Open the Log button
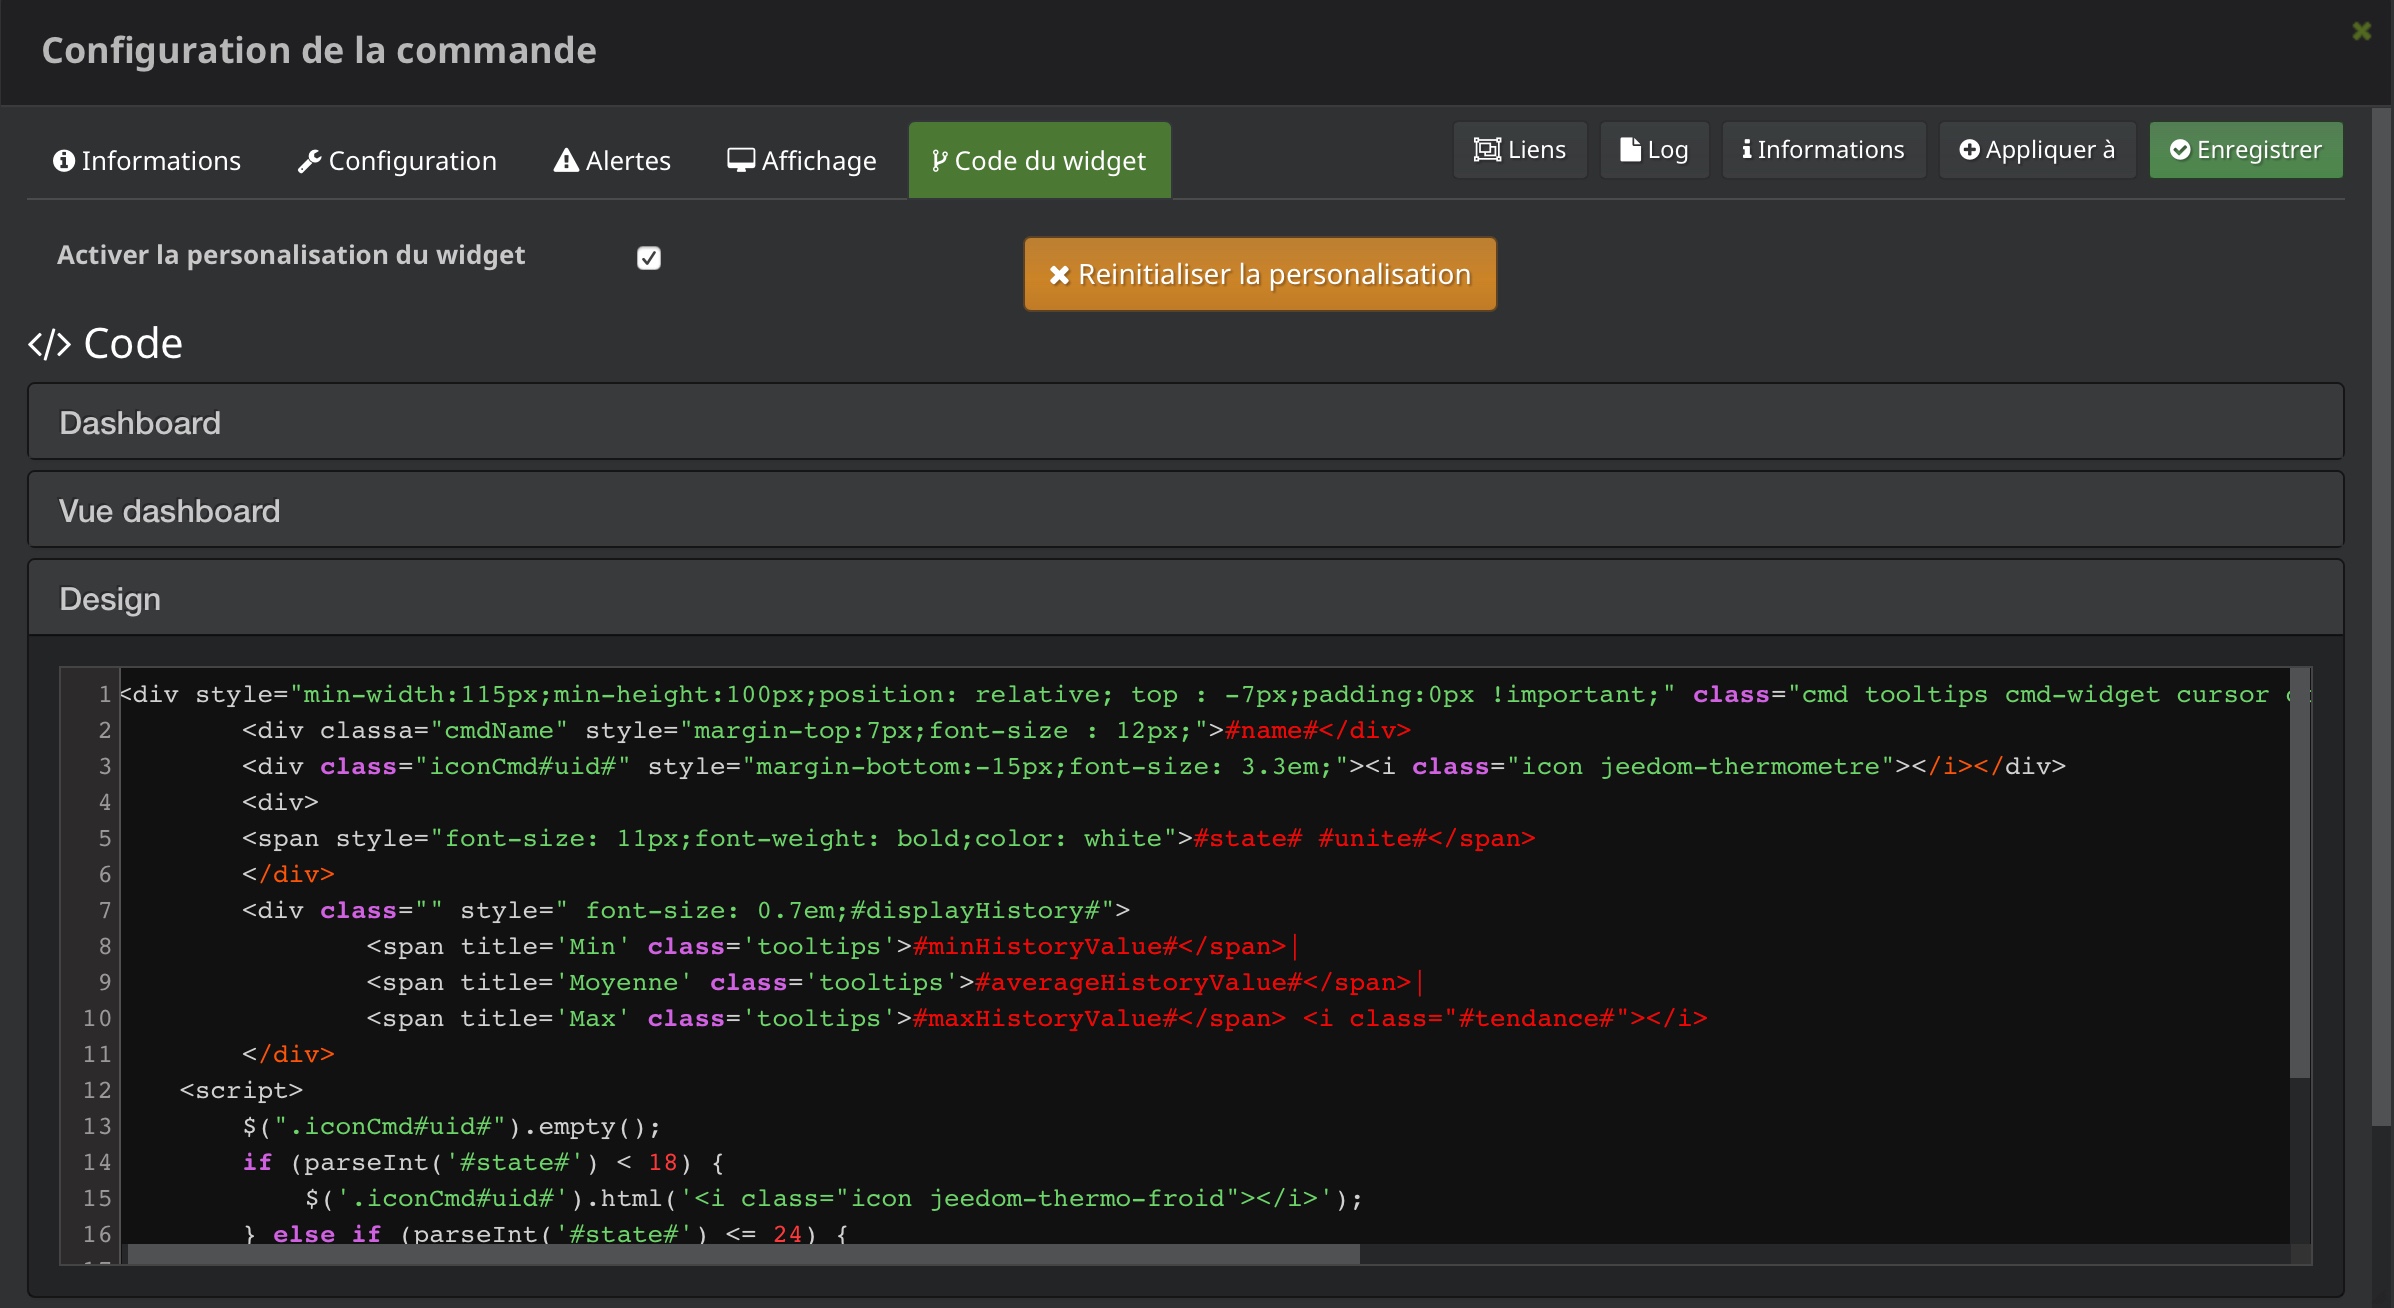 pyautogui.click(x=1654, y=150)
